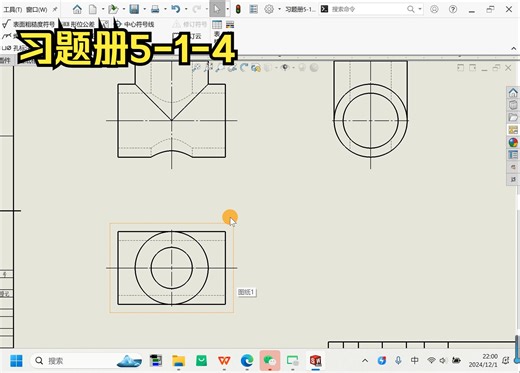The image size is (520, 373).
Task: Save the drawing with the Save icon
Action: tap(134, 9)
